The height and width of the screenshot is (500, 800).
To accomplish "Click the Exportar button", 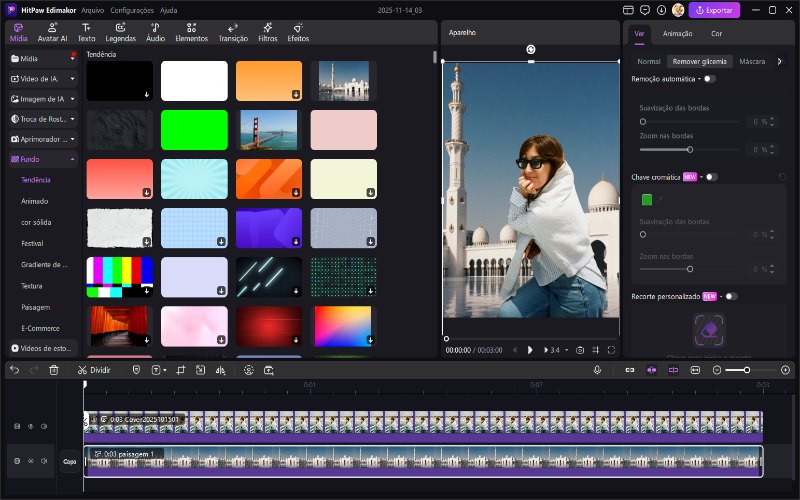I will tap(714, 10).
